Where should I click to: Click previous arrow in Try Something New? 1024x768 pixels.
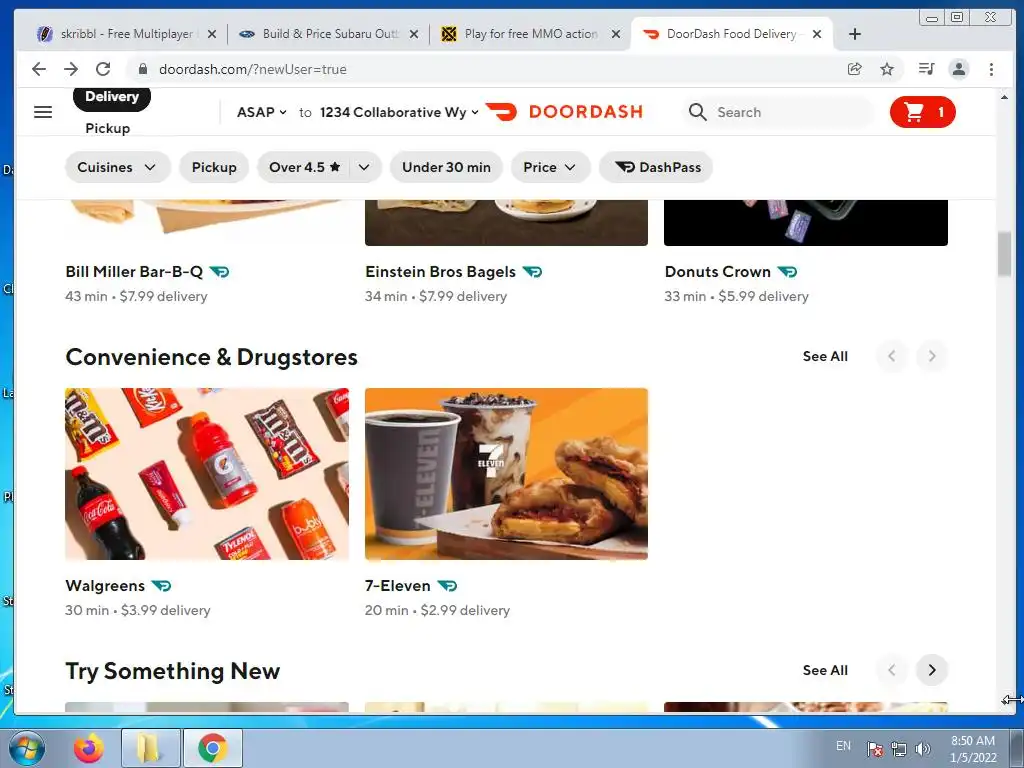[892, 670]
